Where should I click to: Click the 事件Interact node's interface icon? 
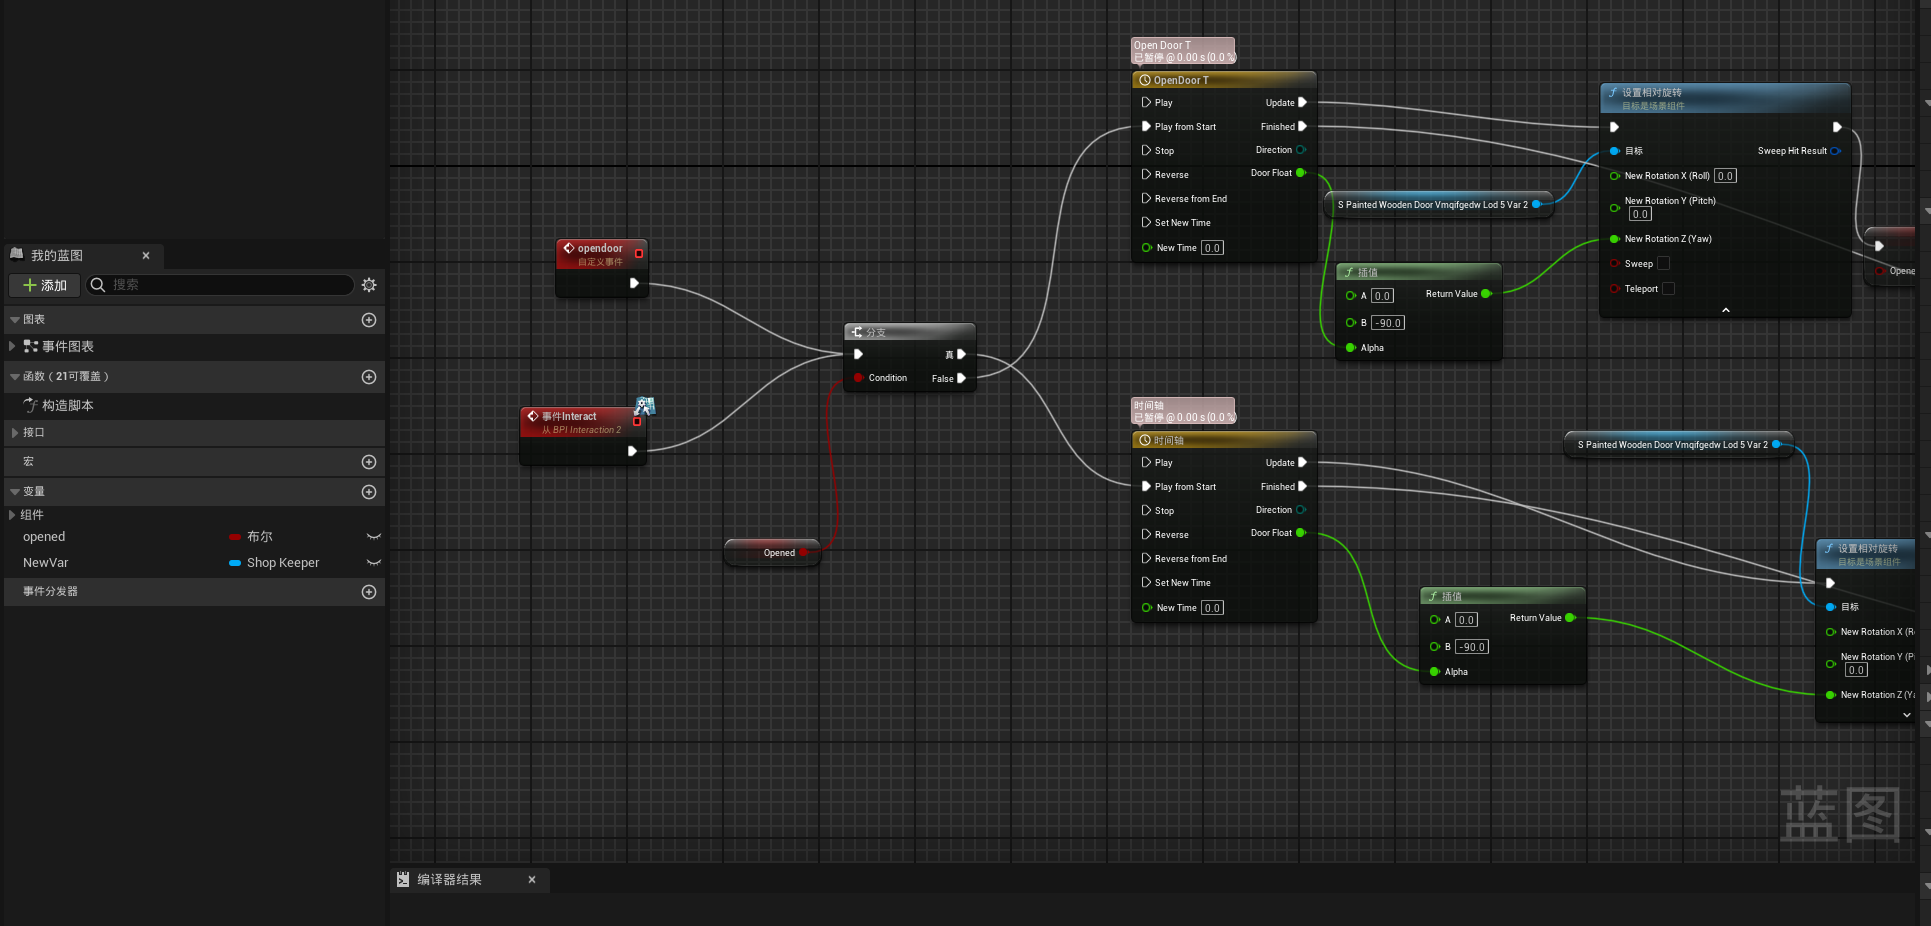click(x=644, y=406)
